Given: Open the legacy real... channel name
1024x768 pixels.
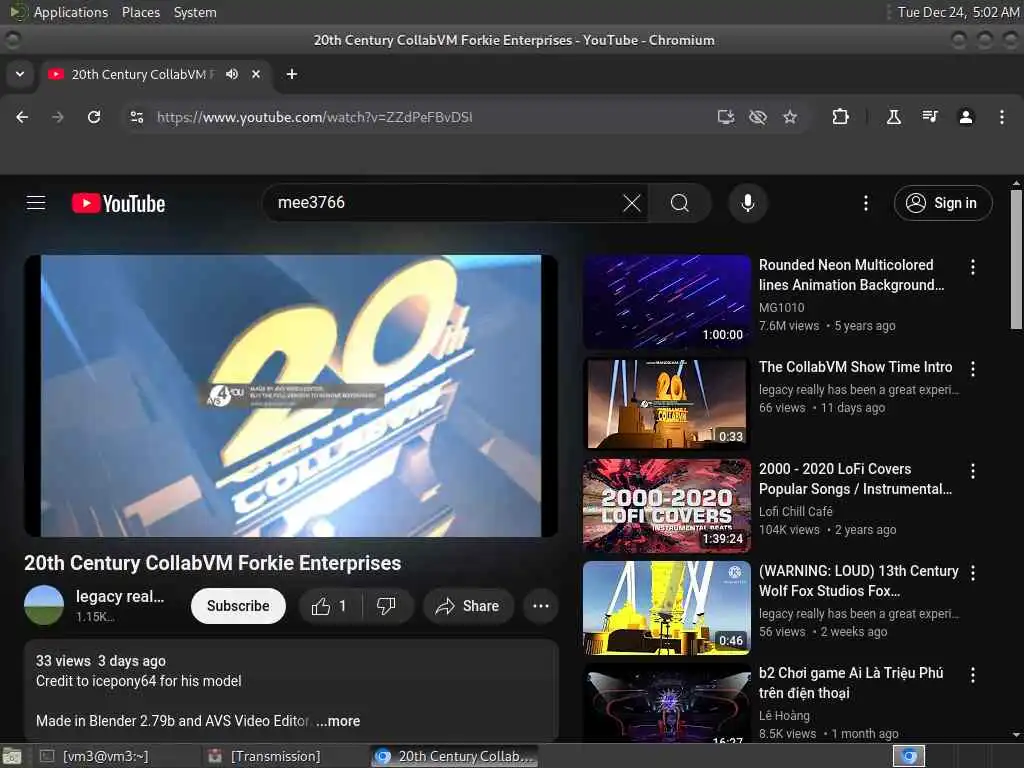Looking at the screenshot, I should point(120,596).
